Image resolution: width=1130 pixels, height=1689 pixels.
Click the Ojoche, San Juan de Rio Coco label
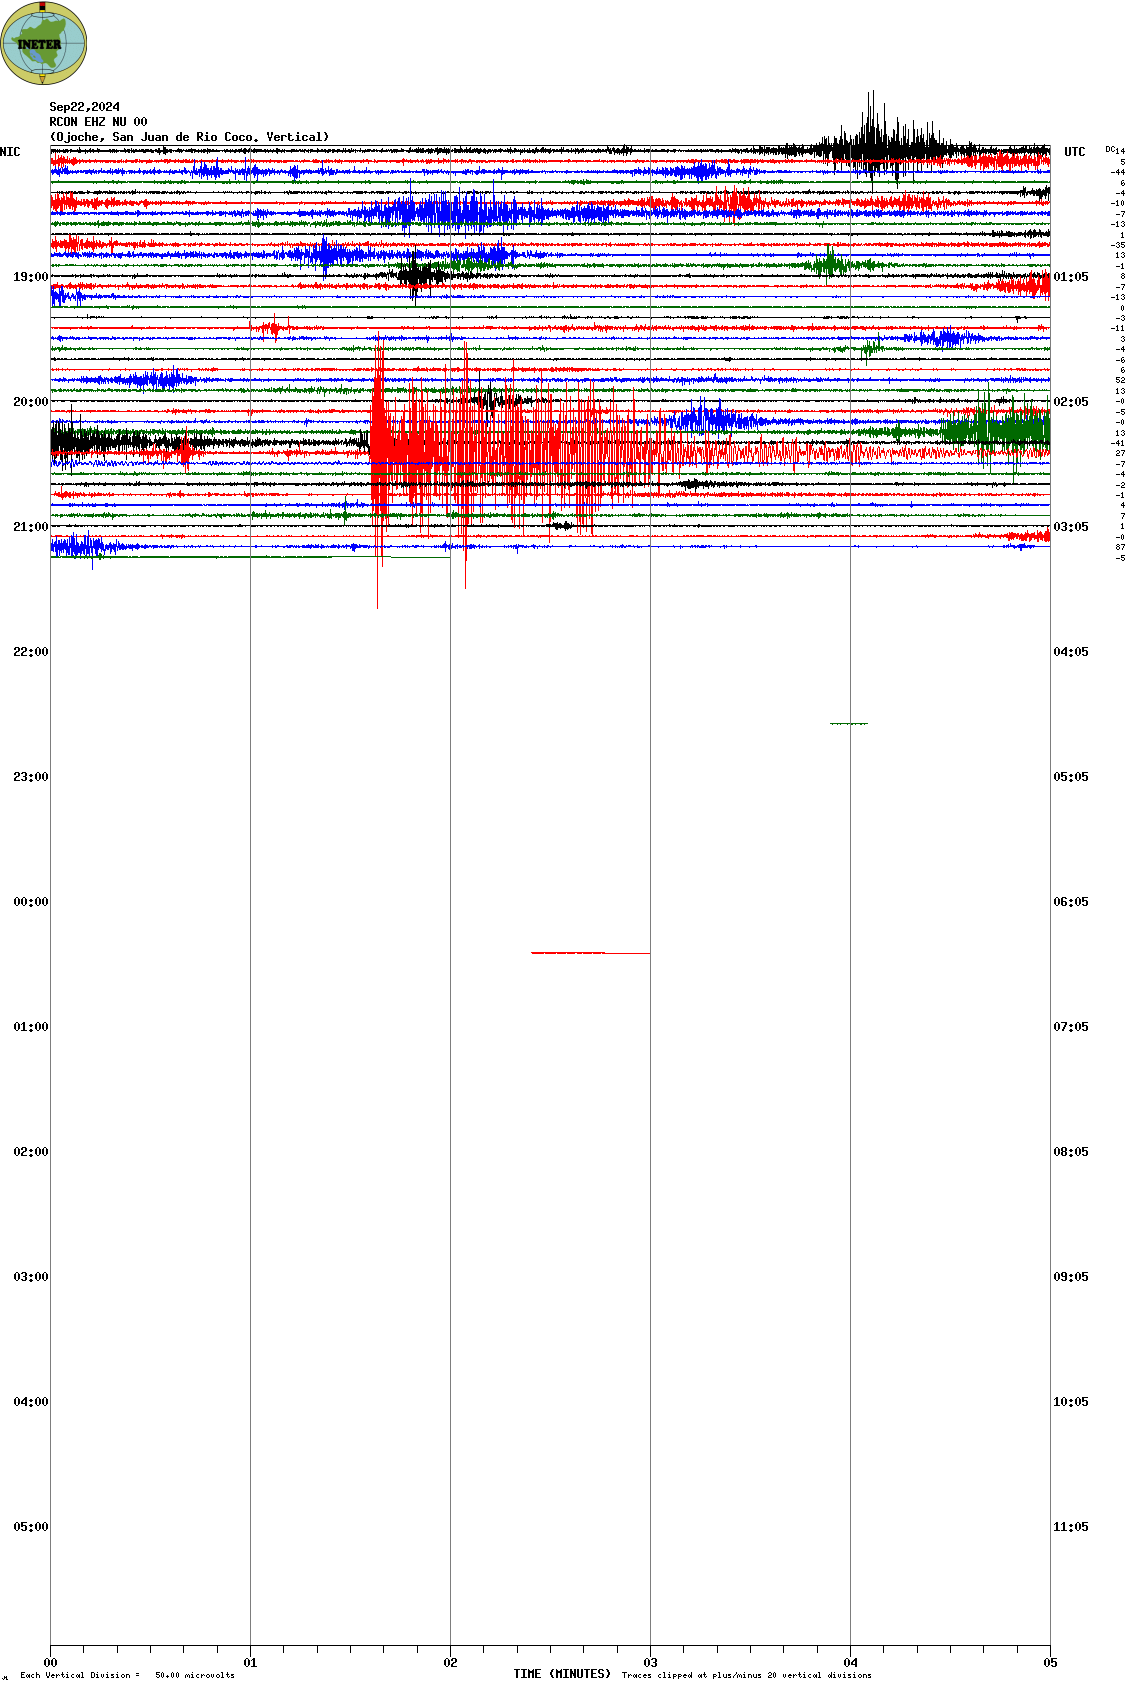coord(189,137)
